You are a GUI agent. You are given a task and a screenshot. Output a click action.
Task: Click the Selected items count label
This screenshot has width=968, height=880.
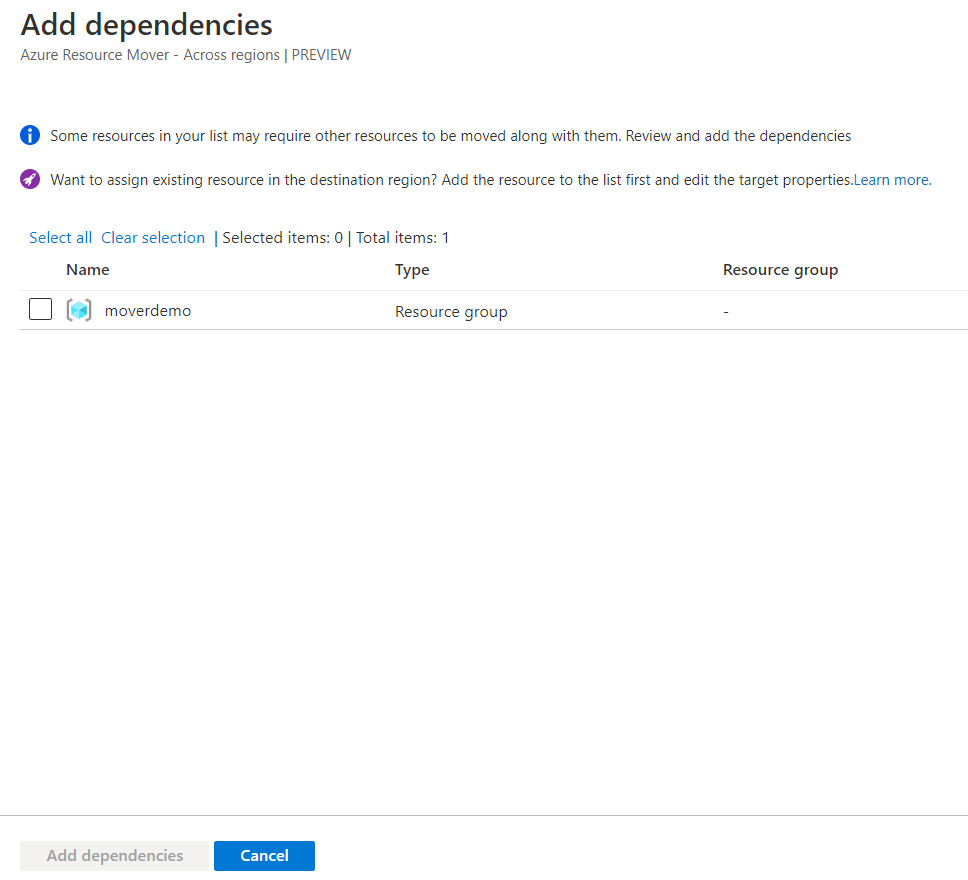282,238
